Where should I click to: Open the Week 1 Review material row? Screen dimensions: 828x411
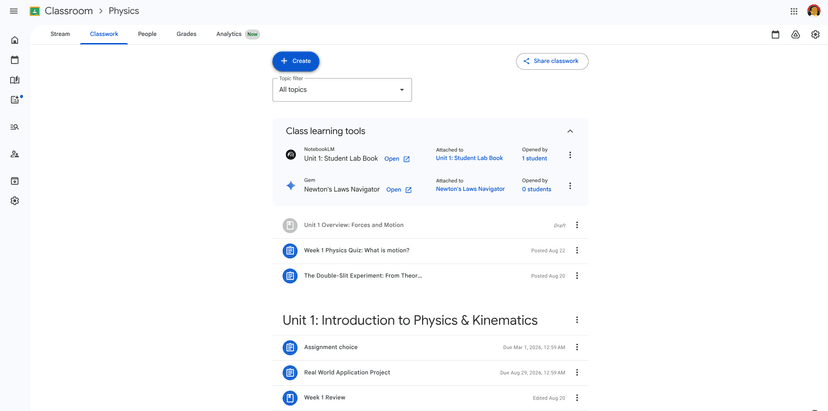tap(430, 398)
